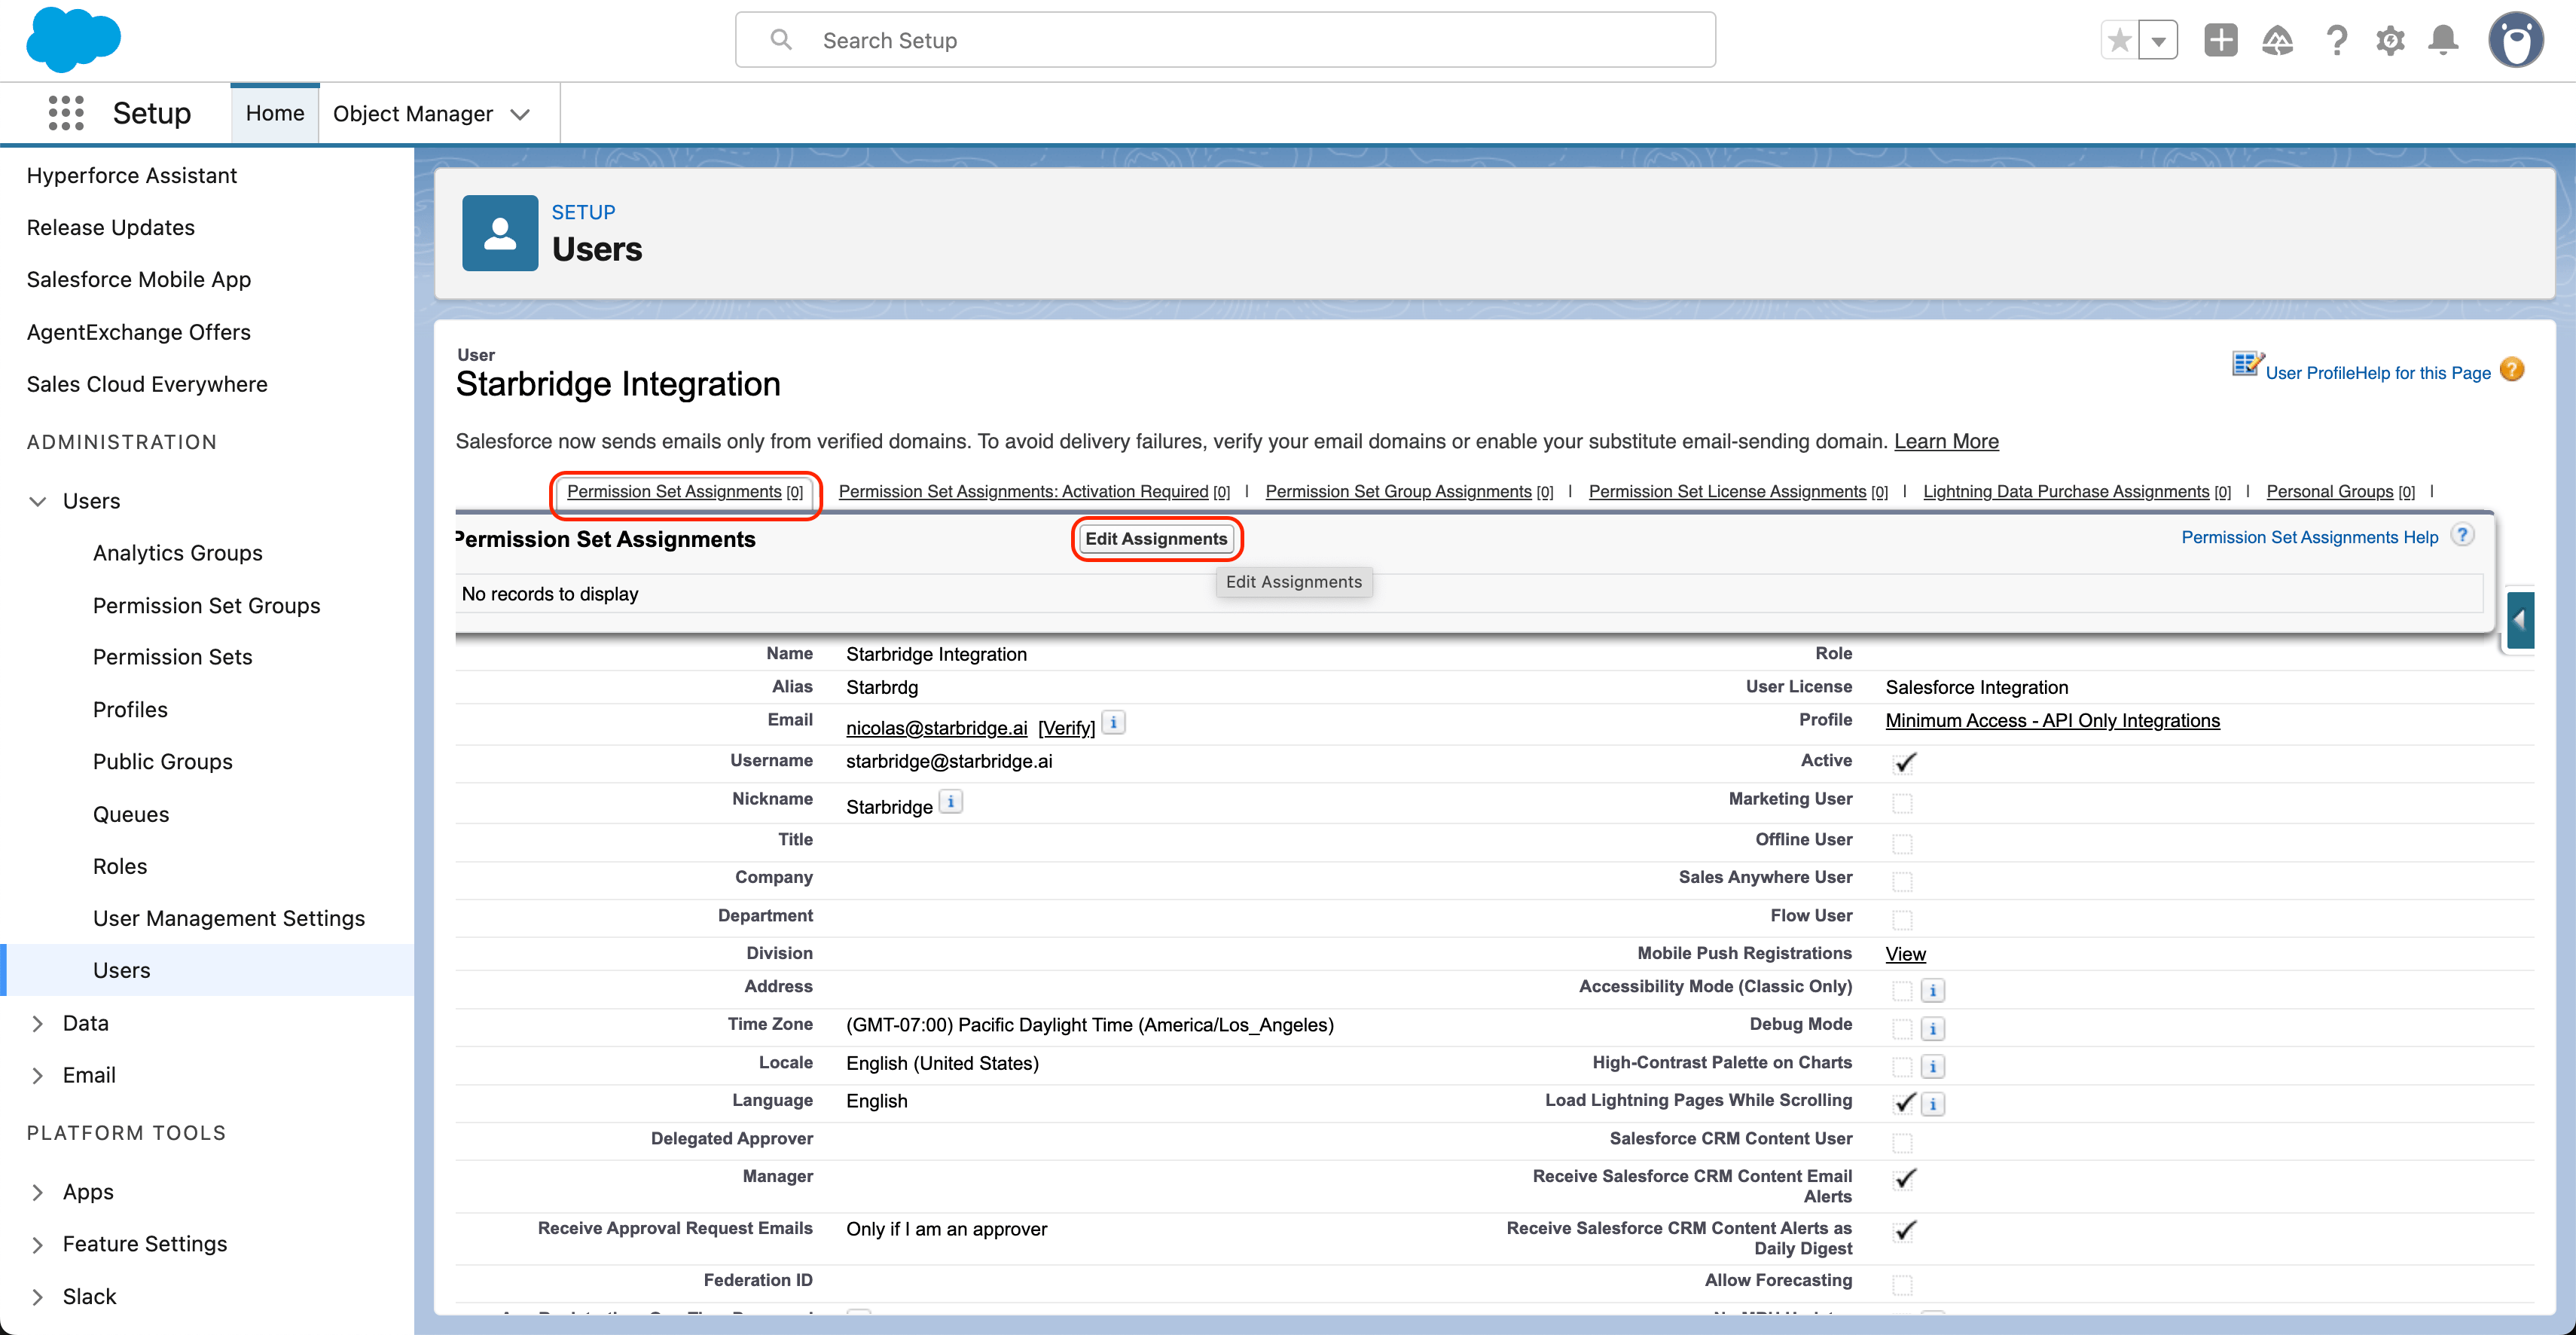Image resolution: width=2576 pixels, height=1335 pixels.
Task: Open the favorites list dropdown arrow
Action: click(2159, 41)
